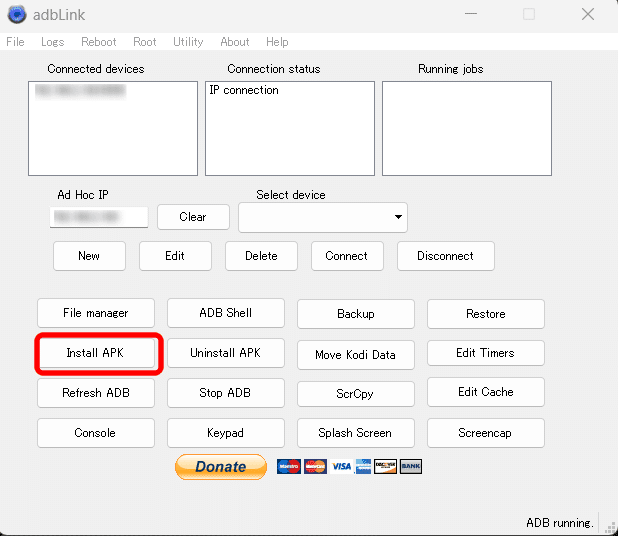Click the New device button
Image resolution: width=618 pixels, height=536 pixels.
point(89,256)
